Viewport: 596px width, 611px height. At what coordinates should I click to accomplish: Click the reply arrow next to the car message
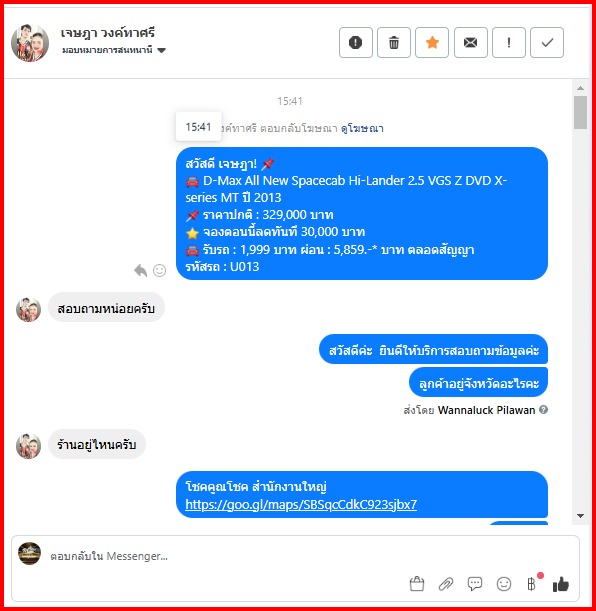[140, 270]
